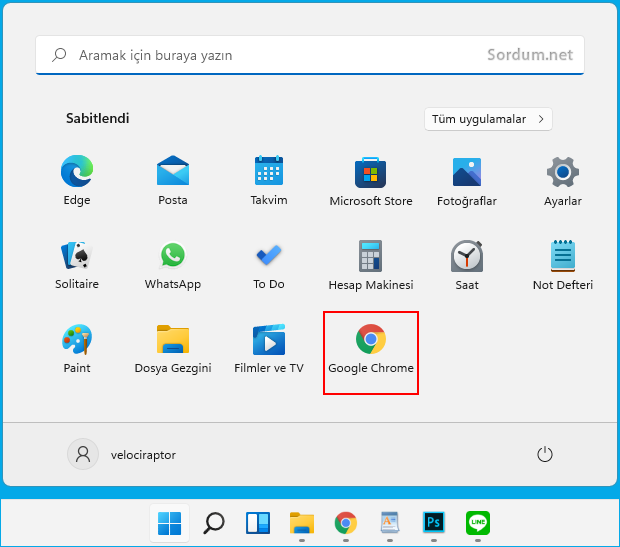The image size is (620, 547).
Task: Click the magnifier icon in search box
Action: click(59, 55)
